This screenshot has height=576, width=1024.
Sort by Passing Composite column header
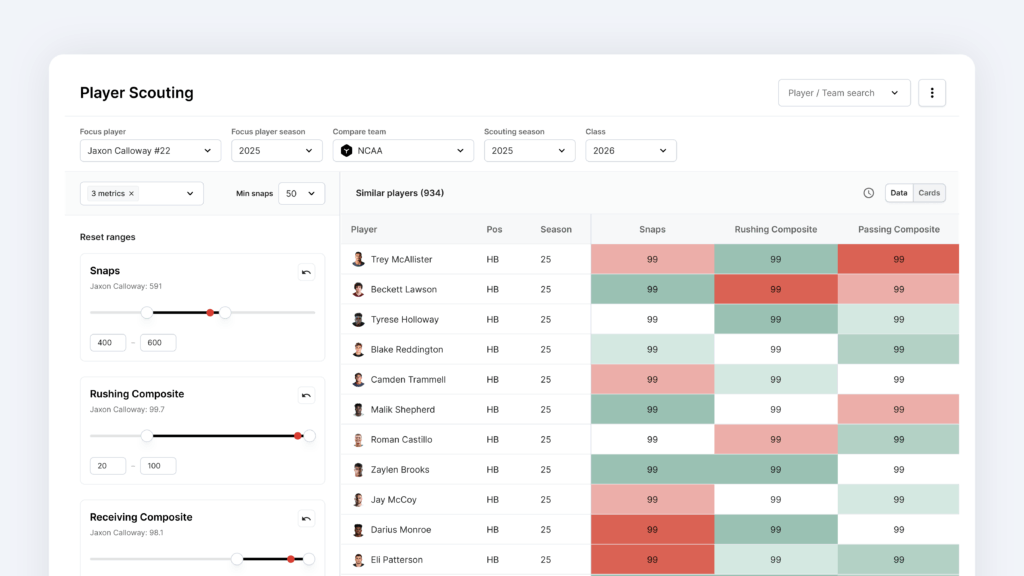pos(898,229)
